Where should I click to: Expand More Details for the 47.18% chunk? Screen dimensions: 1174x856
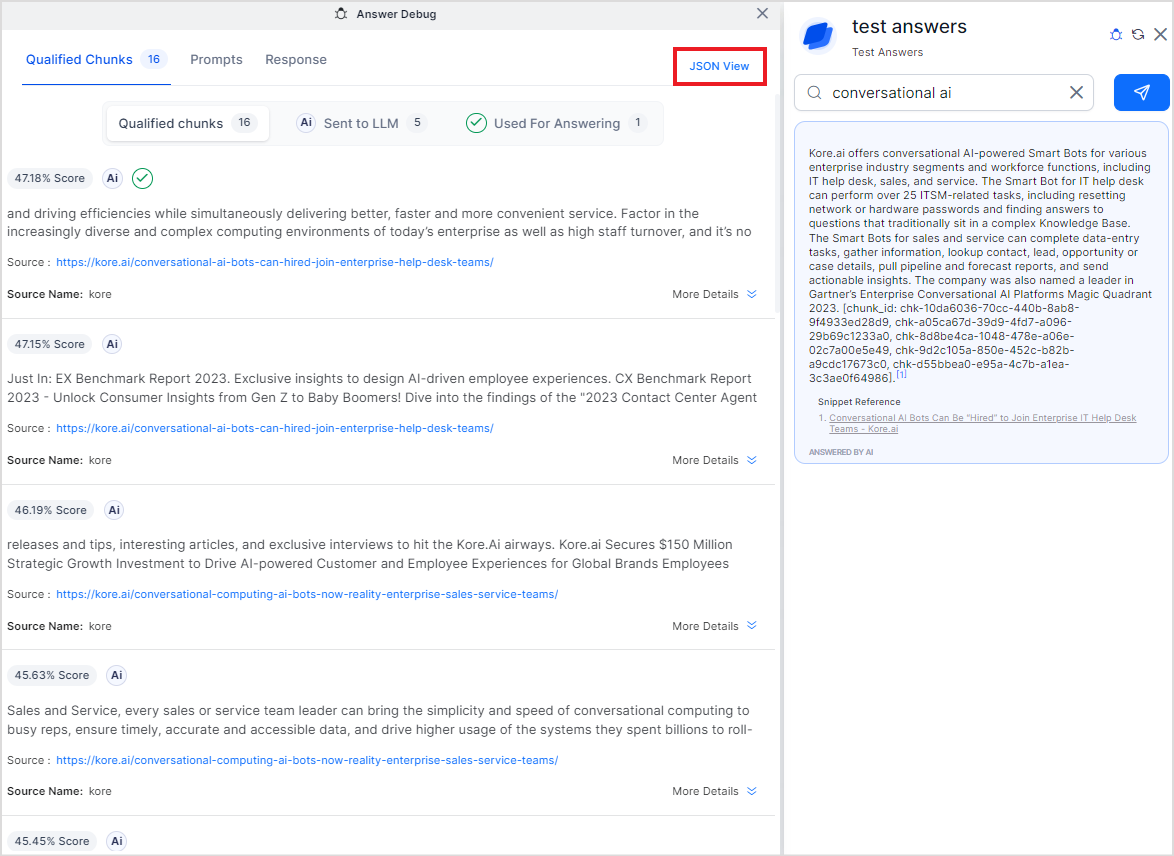714,294
